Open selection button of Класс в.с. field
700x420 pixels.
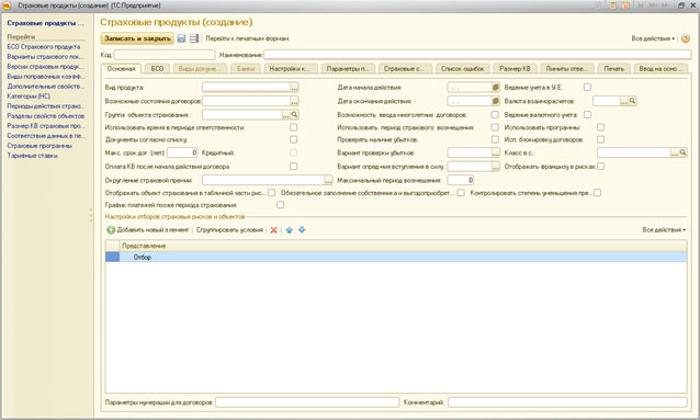(x=675, y=153)
